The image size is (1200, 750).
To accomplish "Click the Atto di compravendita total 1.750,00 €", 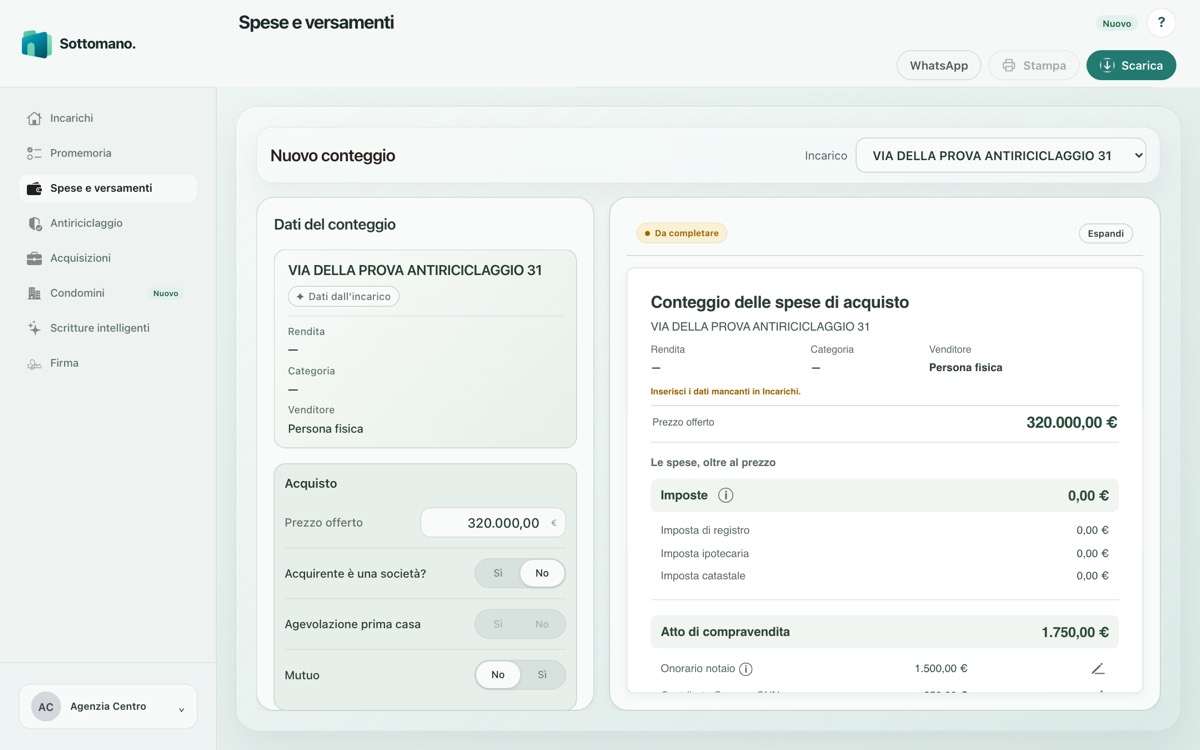I will pyautogui.click(x=1075, y=632).
